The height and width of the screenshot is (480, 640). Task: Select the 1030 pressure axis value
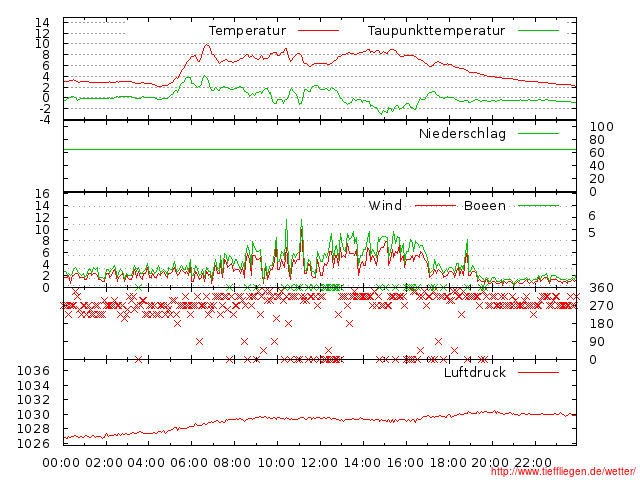point(33,414)
